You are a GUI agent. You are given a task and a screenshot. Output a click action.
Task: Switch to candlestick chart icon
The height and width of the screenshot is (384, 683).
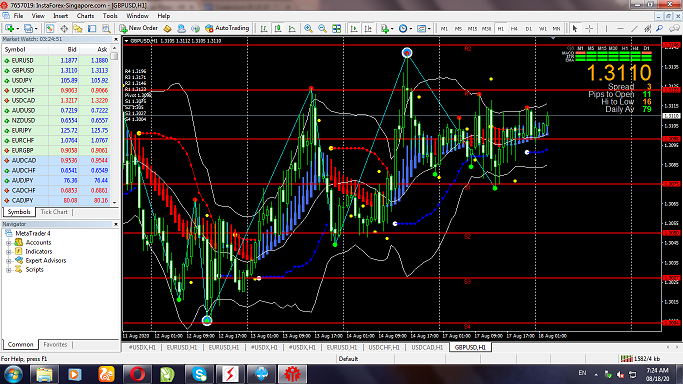tap(278, 28)
